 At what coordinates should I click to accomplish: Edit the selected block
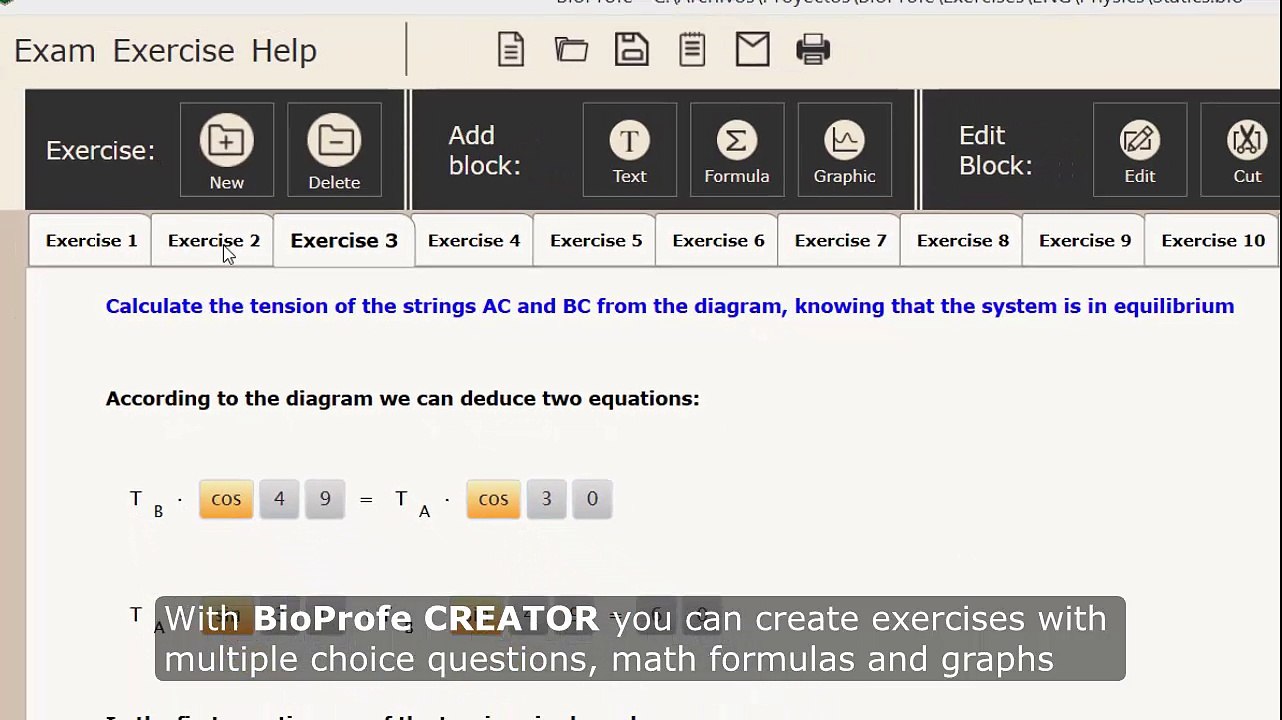click(x=1139, y=150)
